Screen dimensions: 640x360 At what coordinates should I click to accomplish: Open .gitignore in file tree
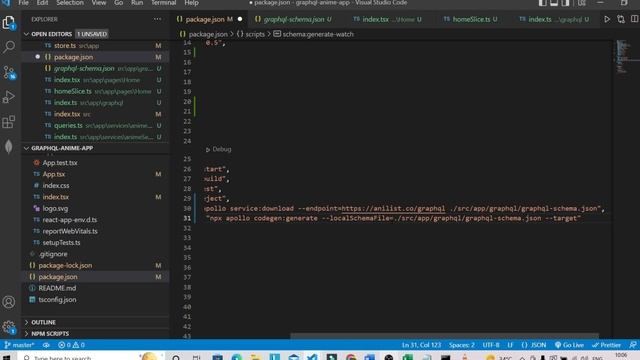pos(96,254)
